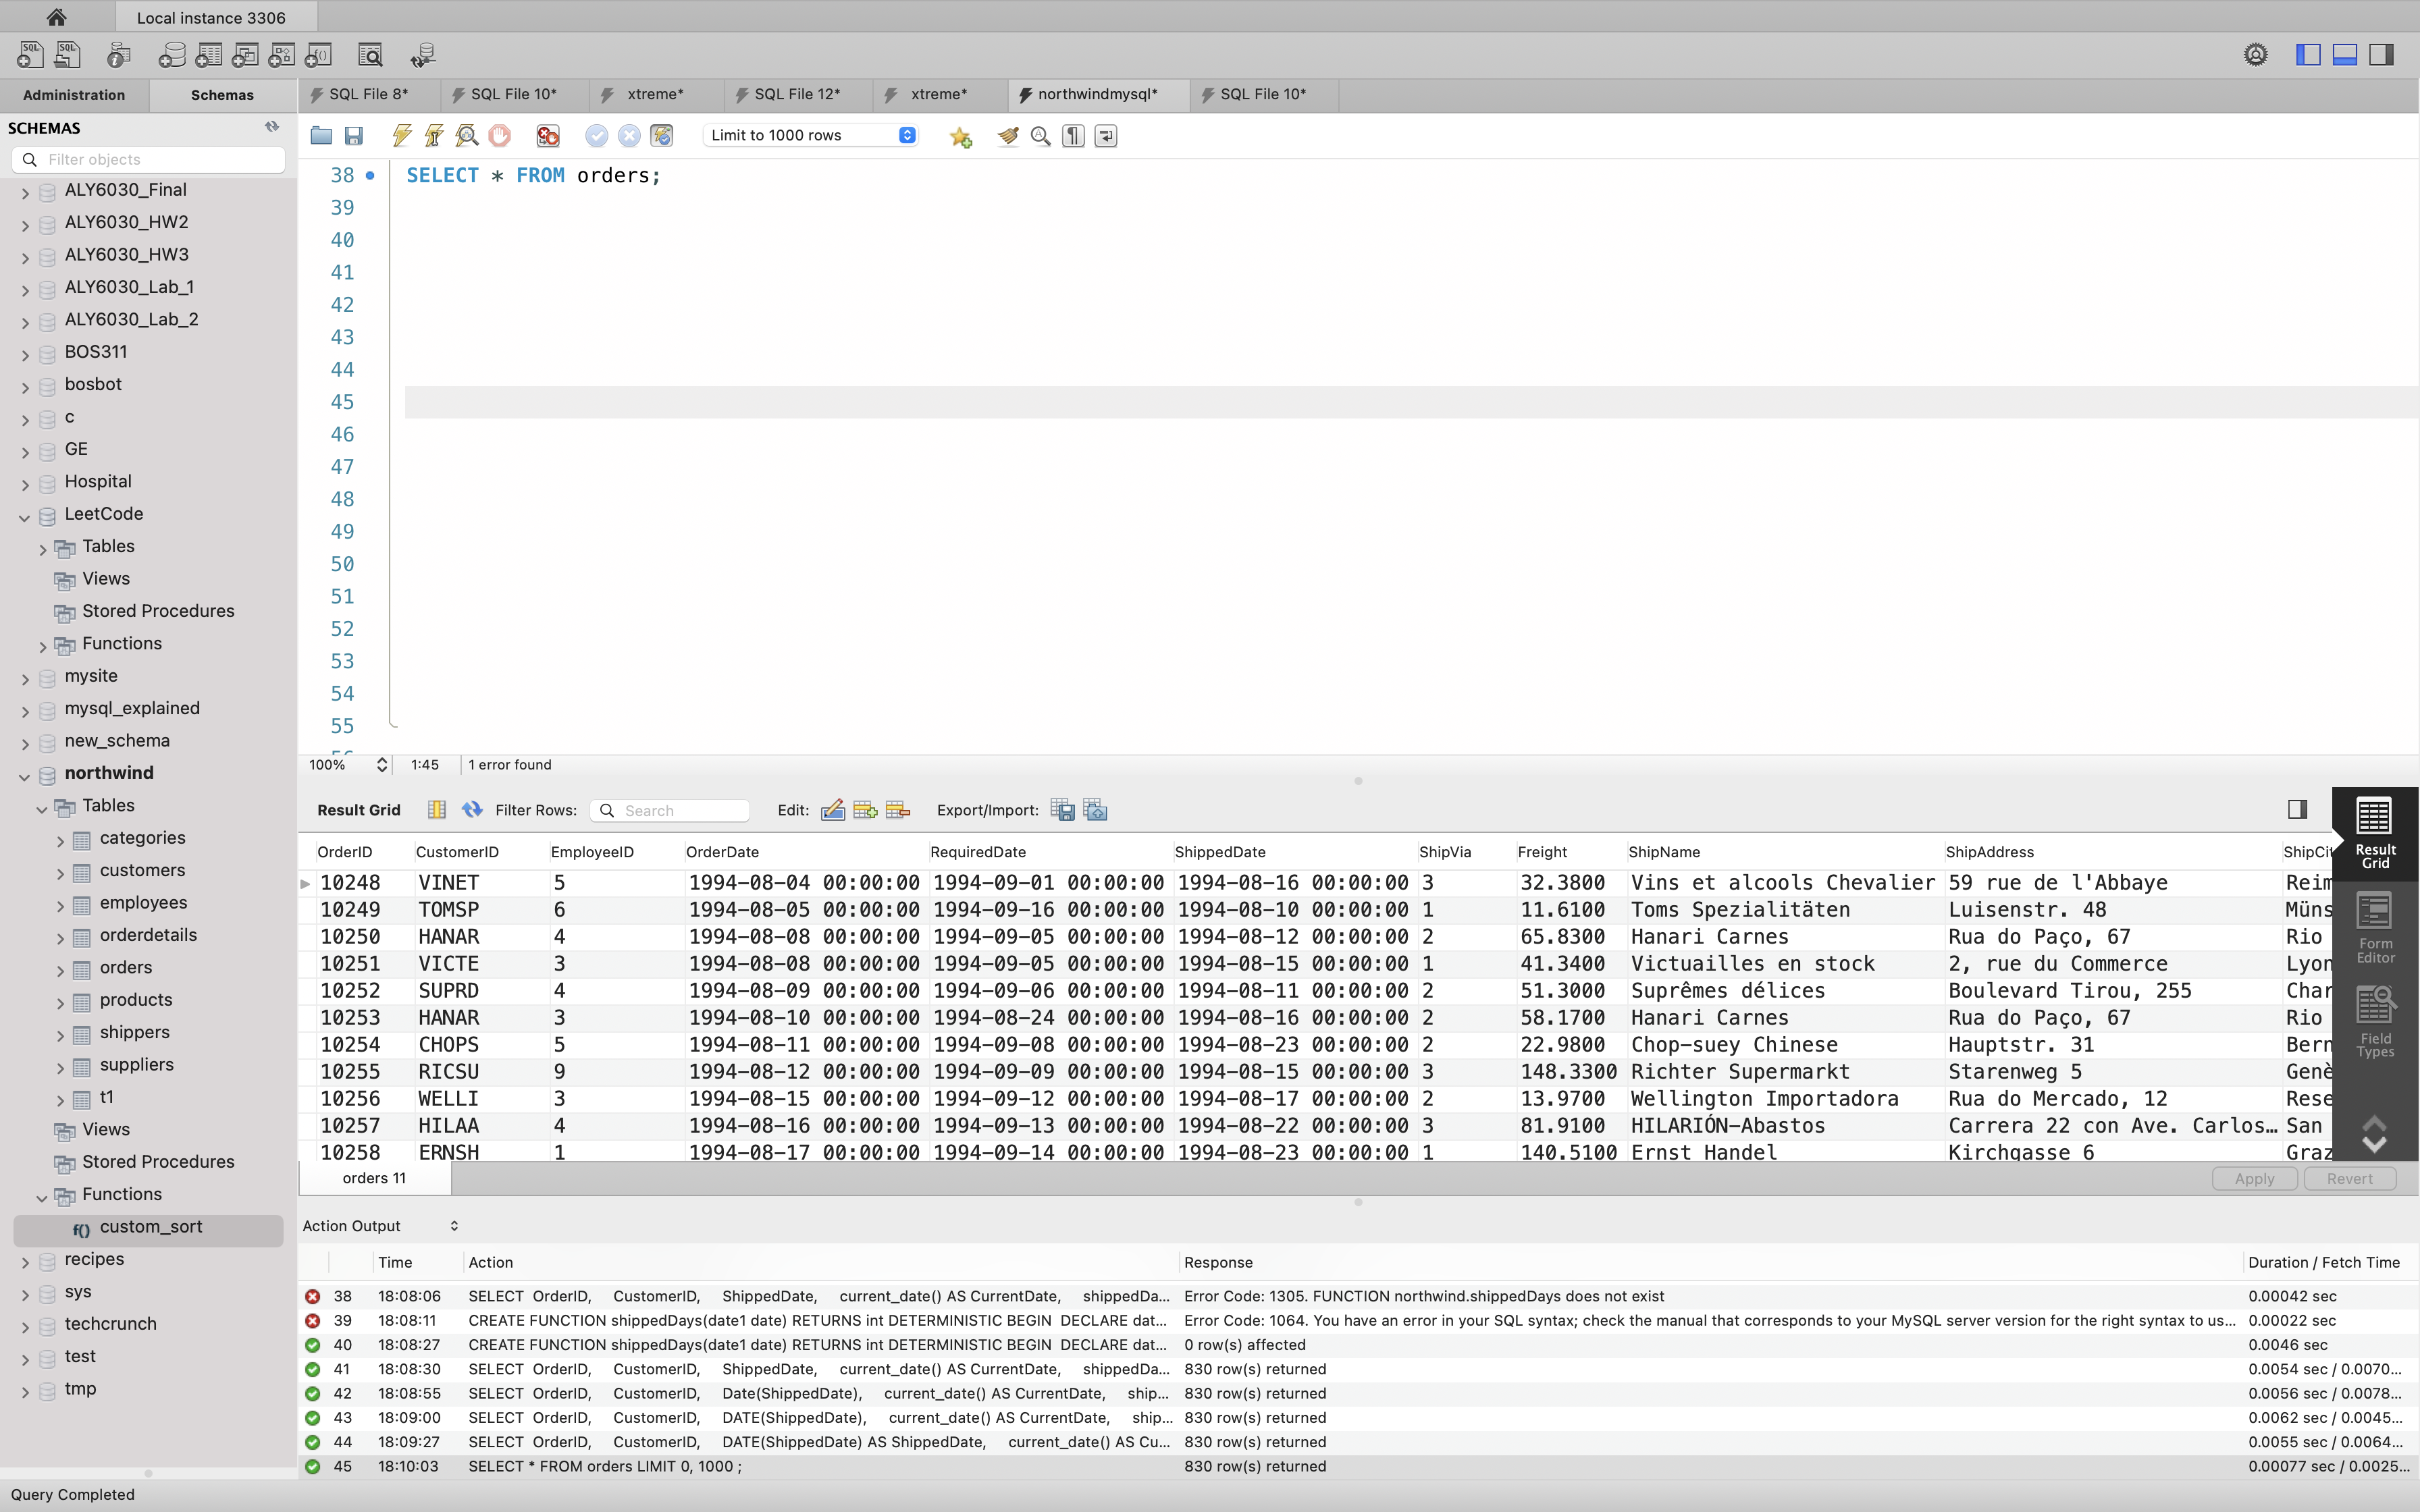
Task: Click Explain query plan magnifier icon
Action: [467, 136]
